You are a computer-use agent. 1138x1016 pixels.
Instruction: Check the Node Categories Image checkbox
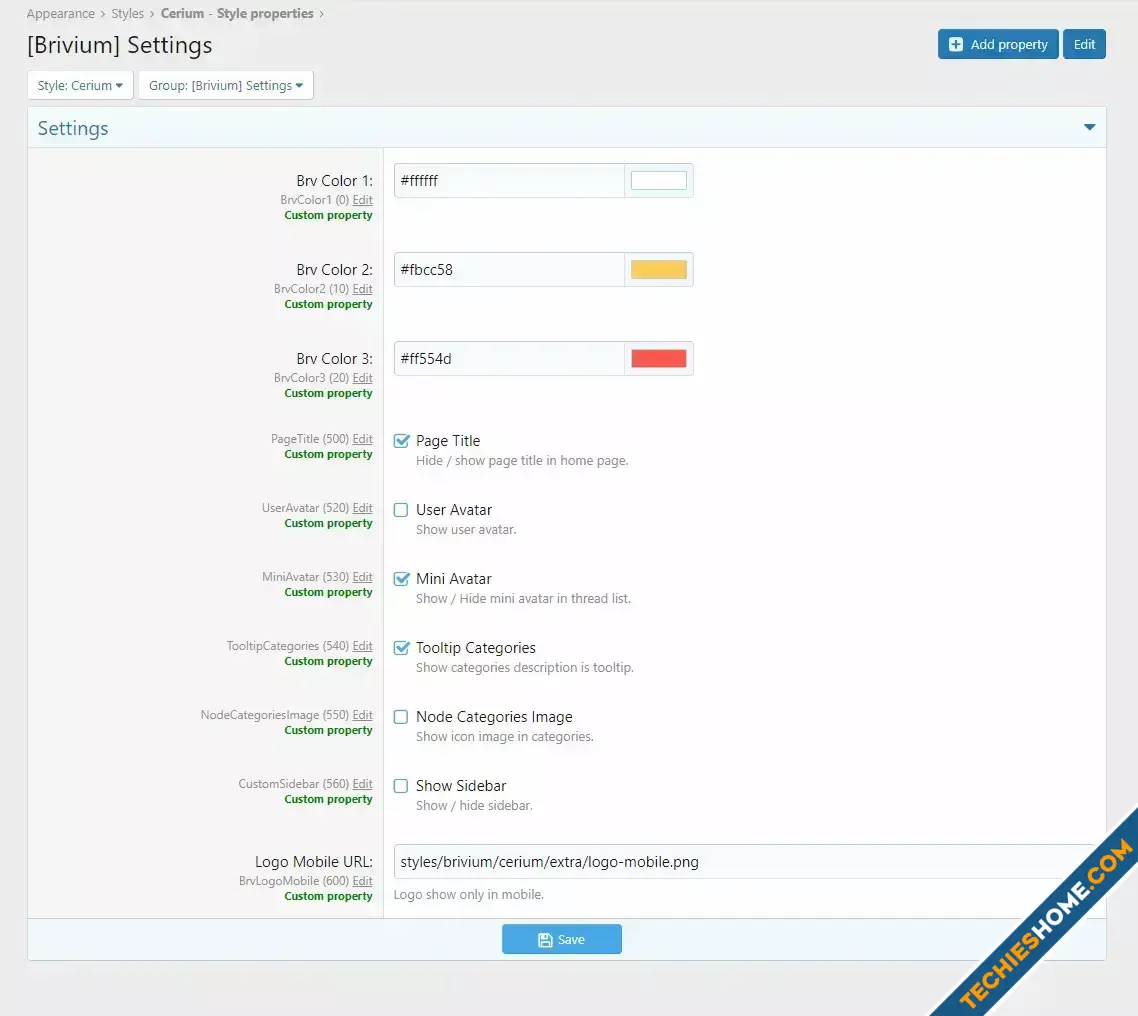click(401, 716)
